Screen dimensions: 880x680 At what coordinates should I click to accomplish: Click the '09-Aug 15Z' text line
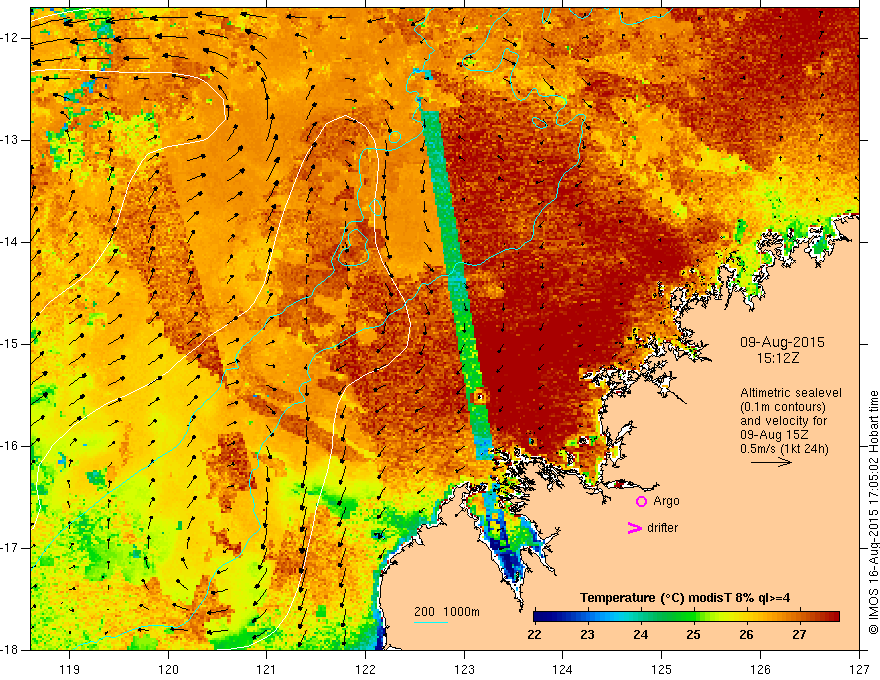point(776,435)
